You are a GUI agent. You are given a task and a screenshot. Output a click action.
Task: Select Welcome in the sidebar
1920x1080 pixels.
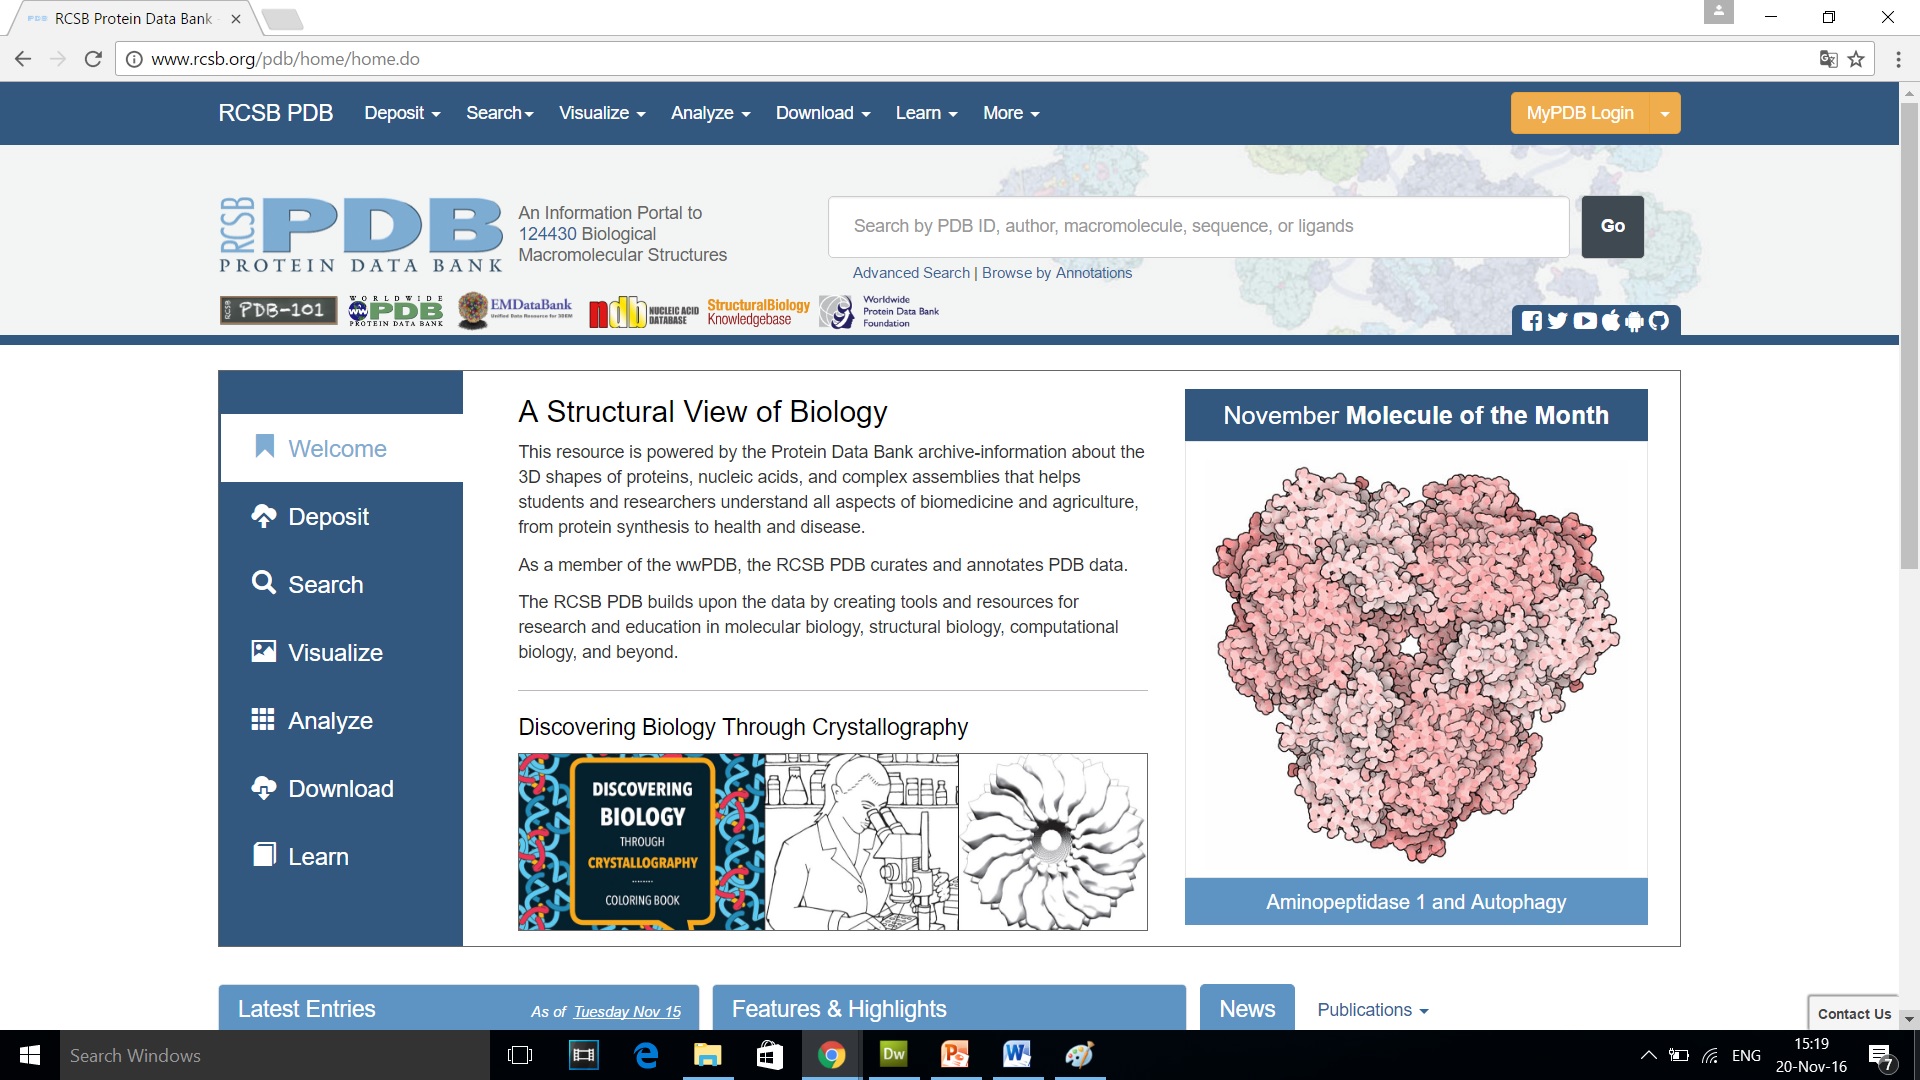click(x=342, y=448)
